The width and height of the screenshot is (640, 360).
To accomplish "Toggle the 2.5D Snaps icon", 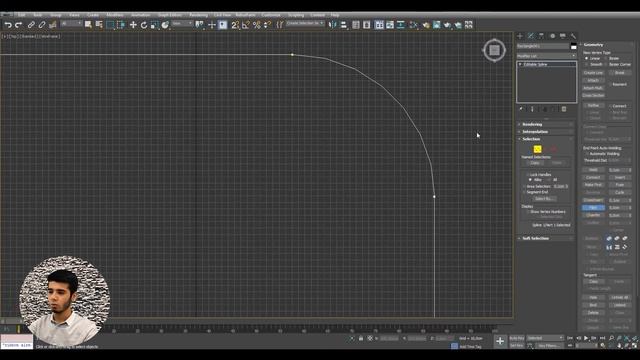I will click(235, 25).
